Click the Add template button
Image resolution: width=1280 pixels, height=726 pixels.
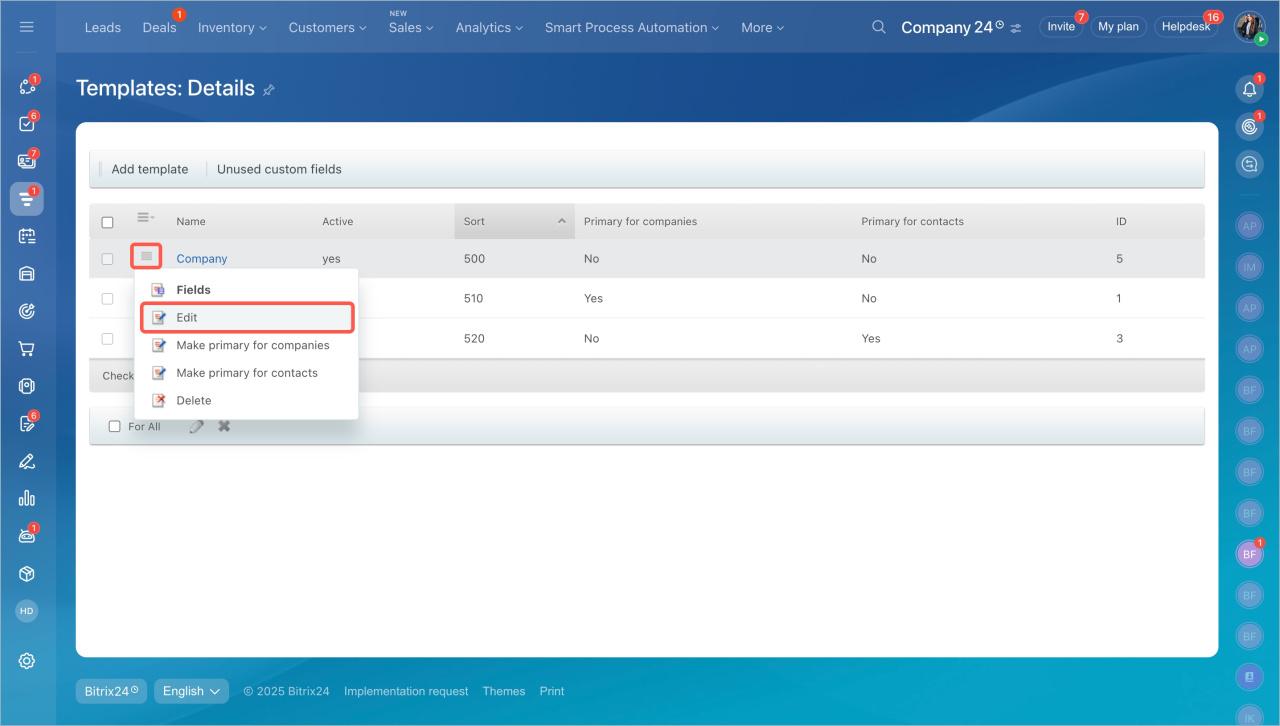click(150, 169)
